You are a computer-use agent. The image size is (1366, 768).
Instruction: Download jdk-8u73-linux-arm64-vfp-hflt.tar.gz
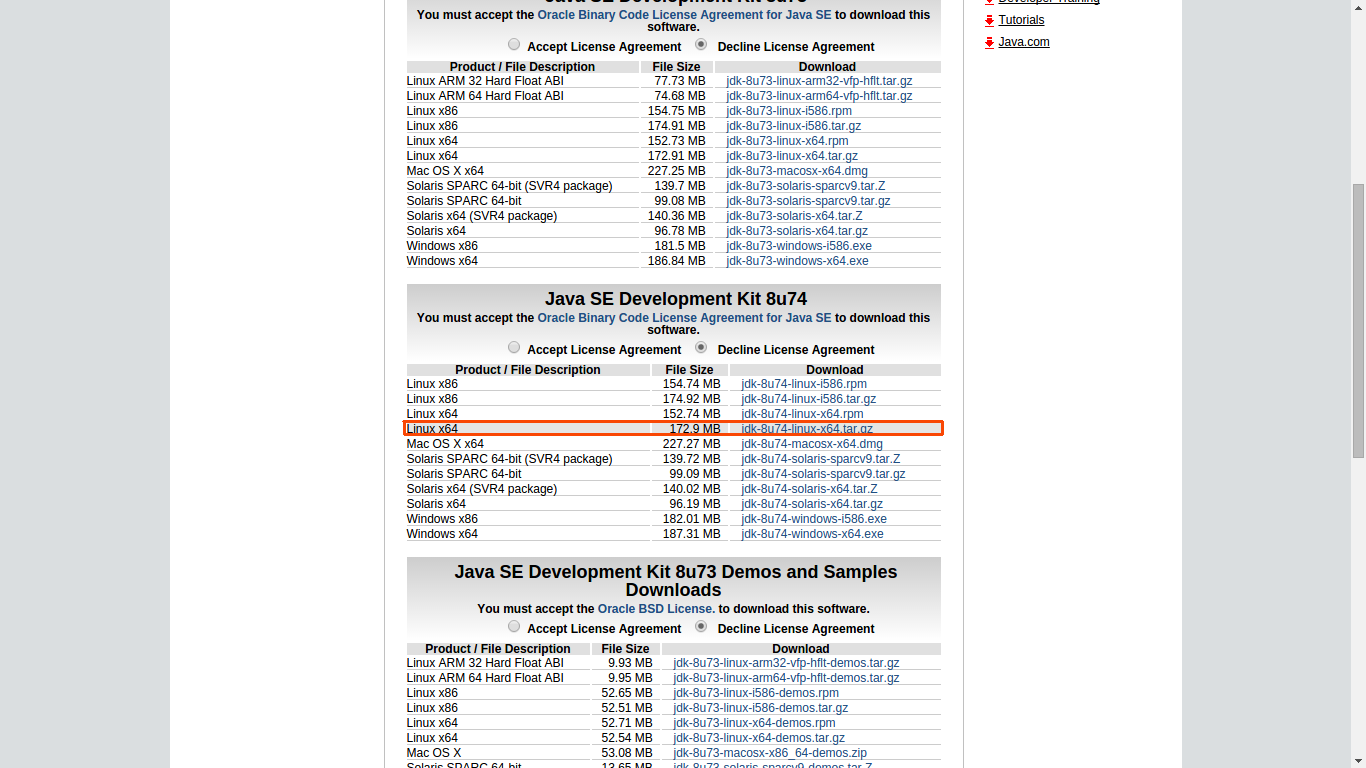(x=819, y=96)
